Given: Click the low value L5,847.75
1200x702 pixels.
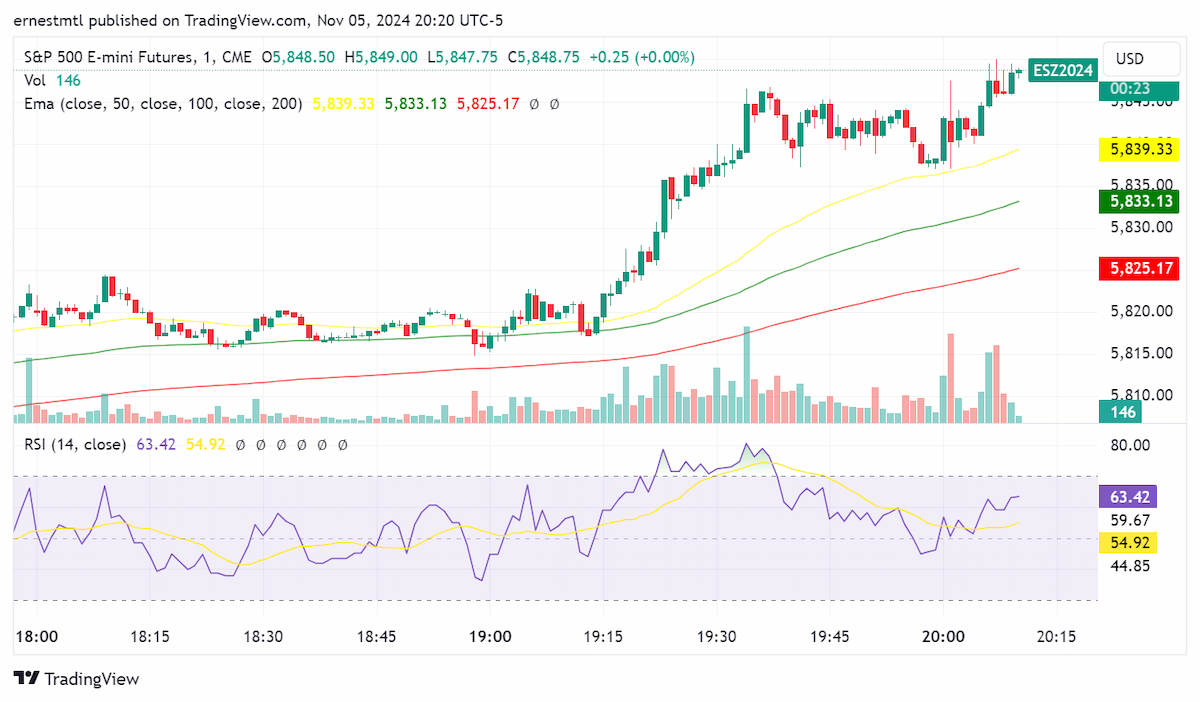Looking at the screenshot, I should [462, 58].
